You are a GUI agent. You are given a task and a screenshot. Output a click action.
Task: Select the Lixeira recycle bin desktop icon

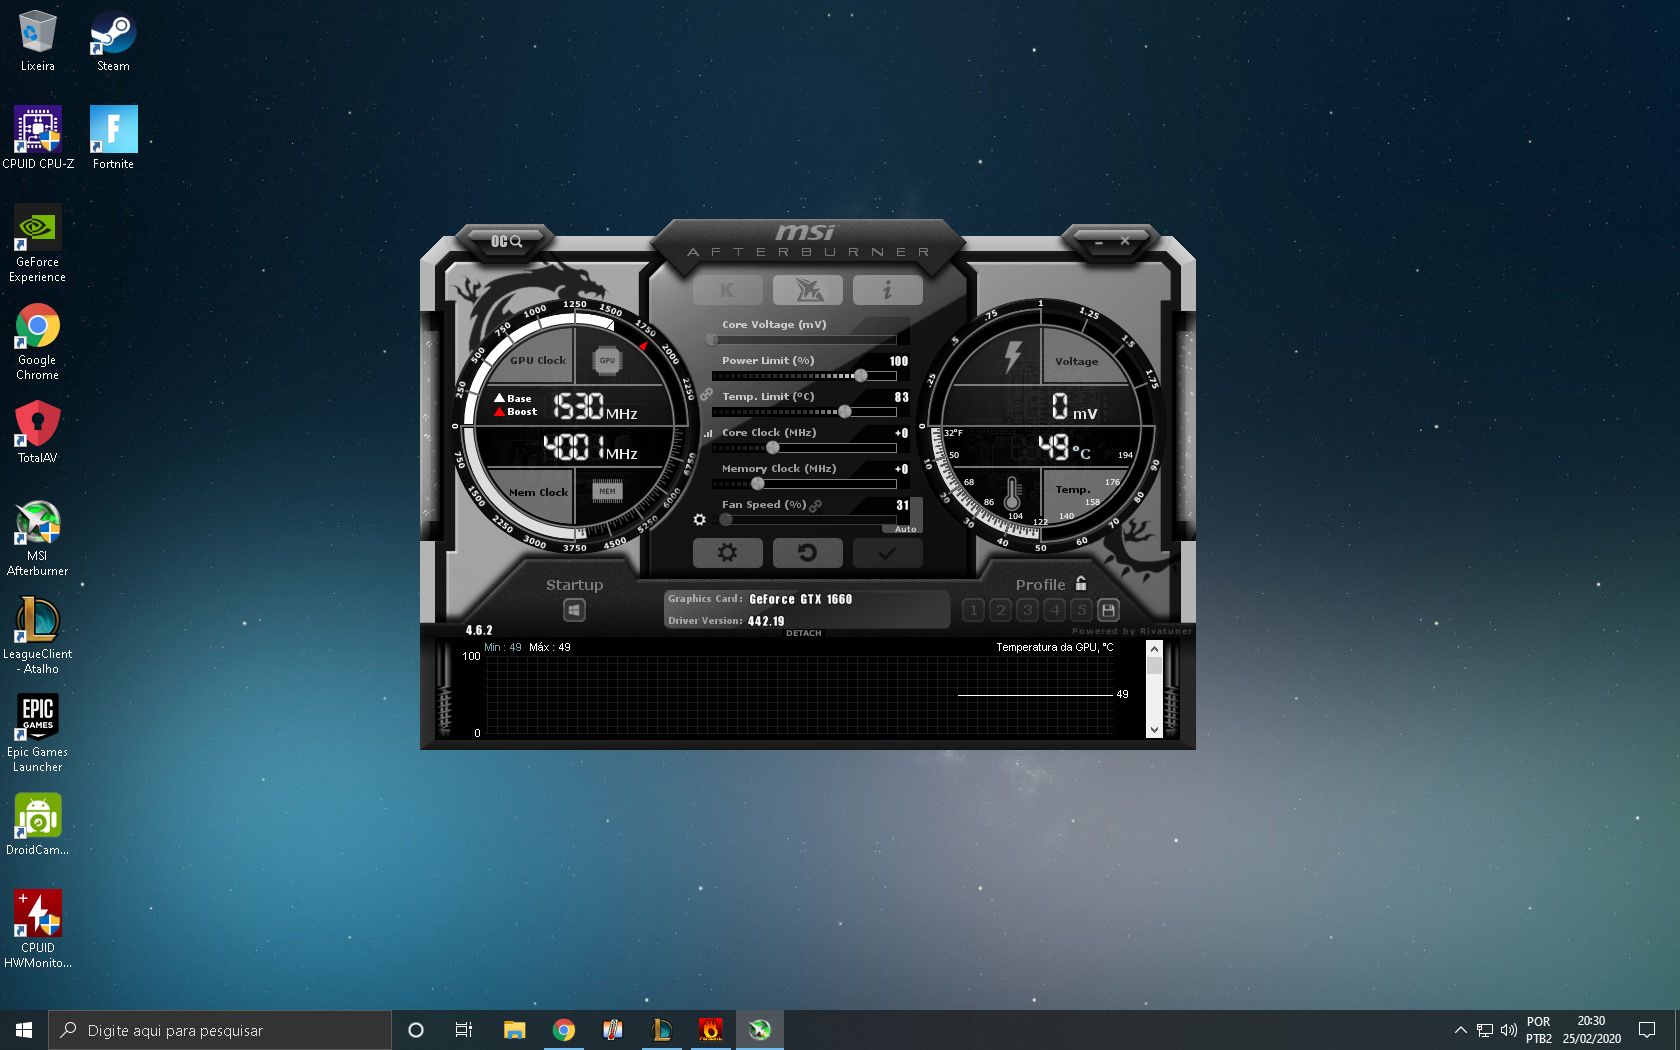coord(38,41)
